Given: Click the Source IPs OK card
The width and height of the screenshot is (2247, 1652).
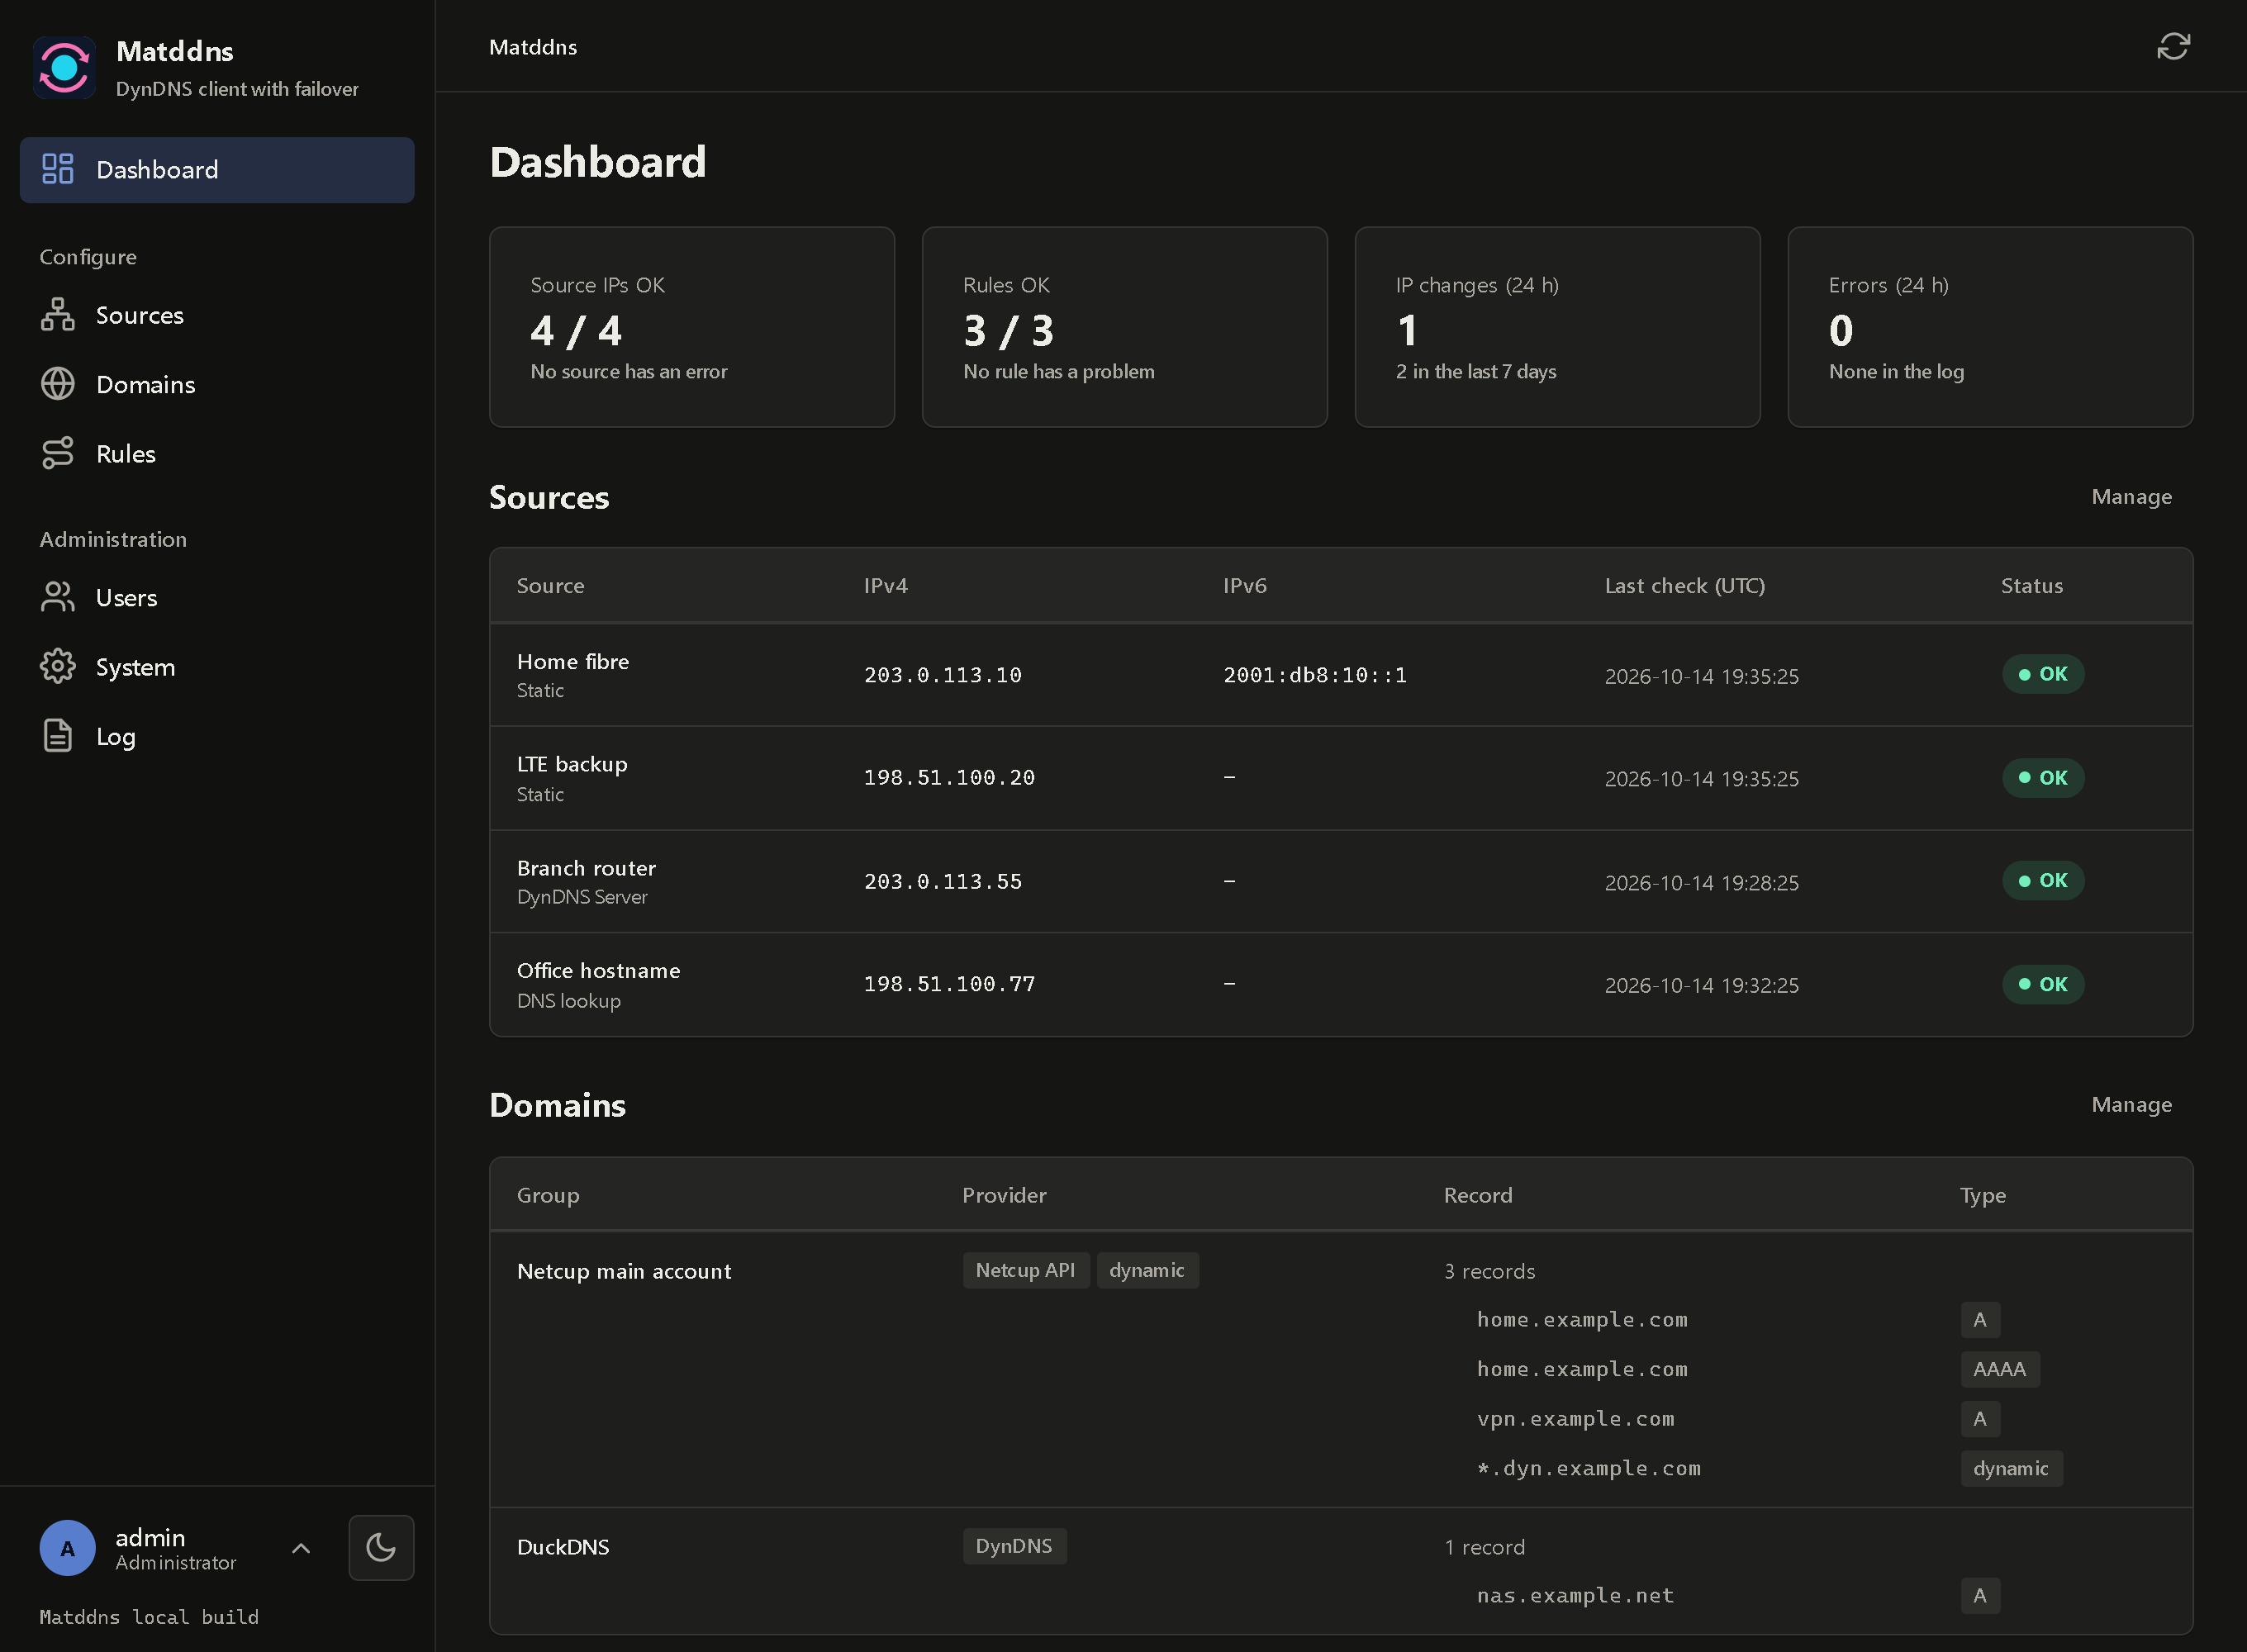Looking at the screenshot, I should click(x=692, y=327).
